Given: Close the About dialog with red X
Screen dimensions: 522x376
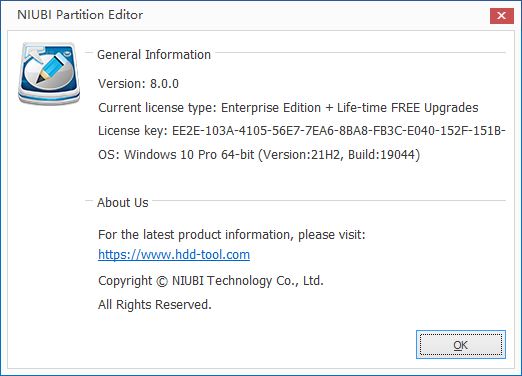Looking at the screenshot, I should tap(501, 15).
